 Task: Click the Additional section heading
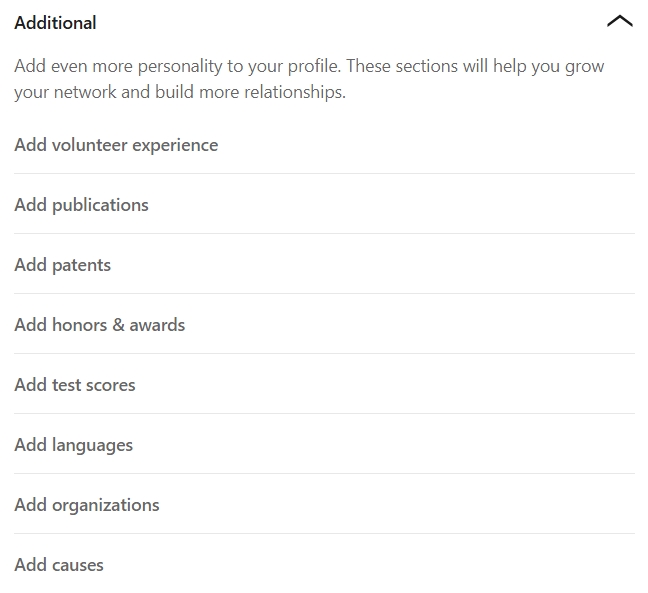pos(55,23)
